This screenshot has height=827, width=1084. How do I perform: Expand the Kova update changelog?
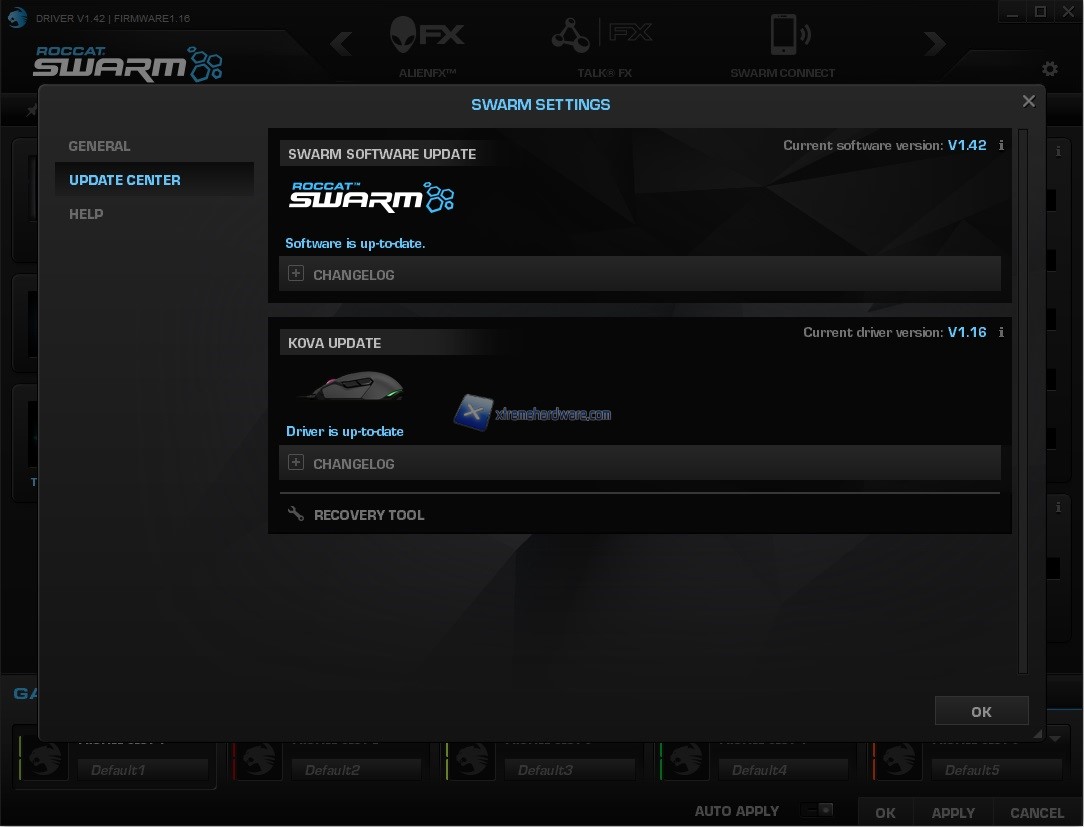pyautogui.click(x=296, y=463)
